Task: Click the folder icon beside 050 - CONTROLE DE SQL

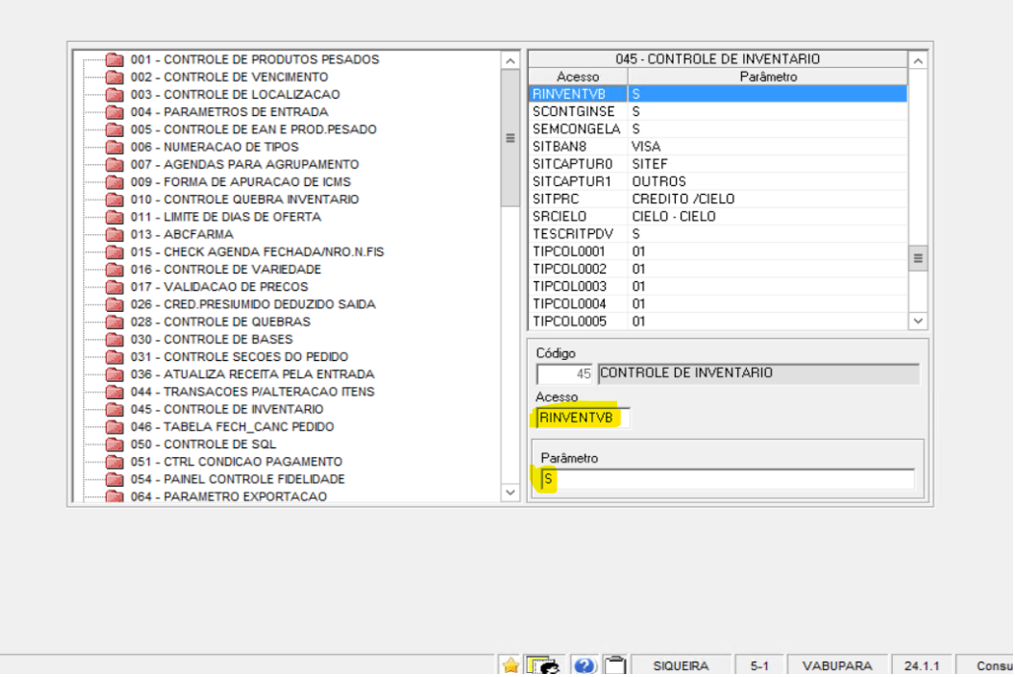Action: [113, 444]
